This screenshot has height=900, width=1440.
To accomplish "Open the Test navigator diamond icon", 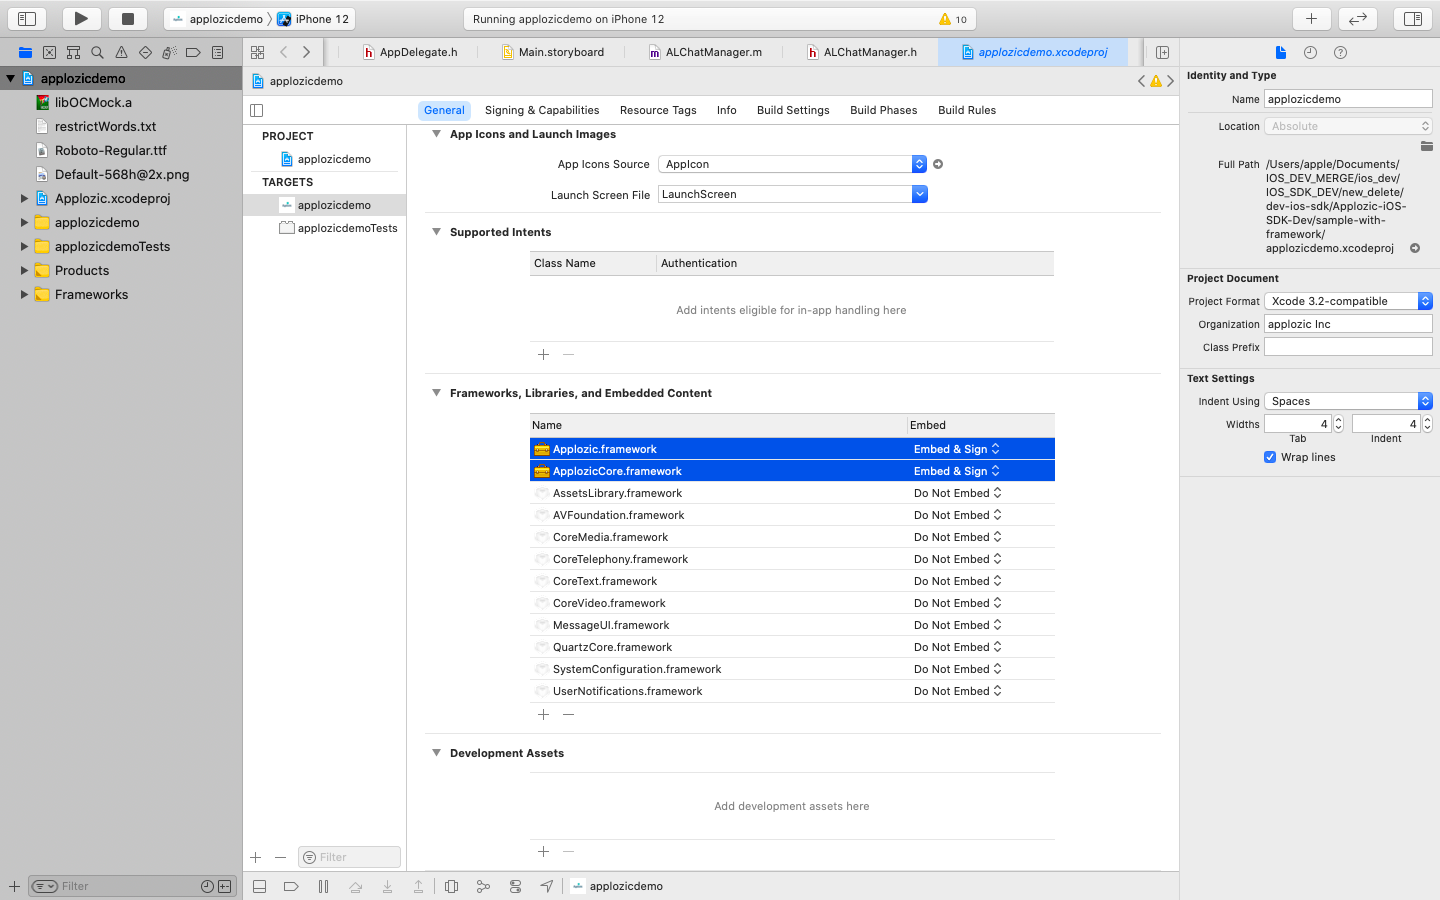I will (145, 52).
